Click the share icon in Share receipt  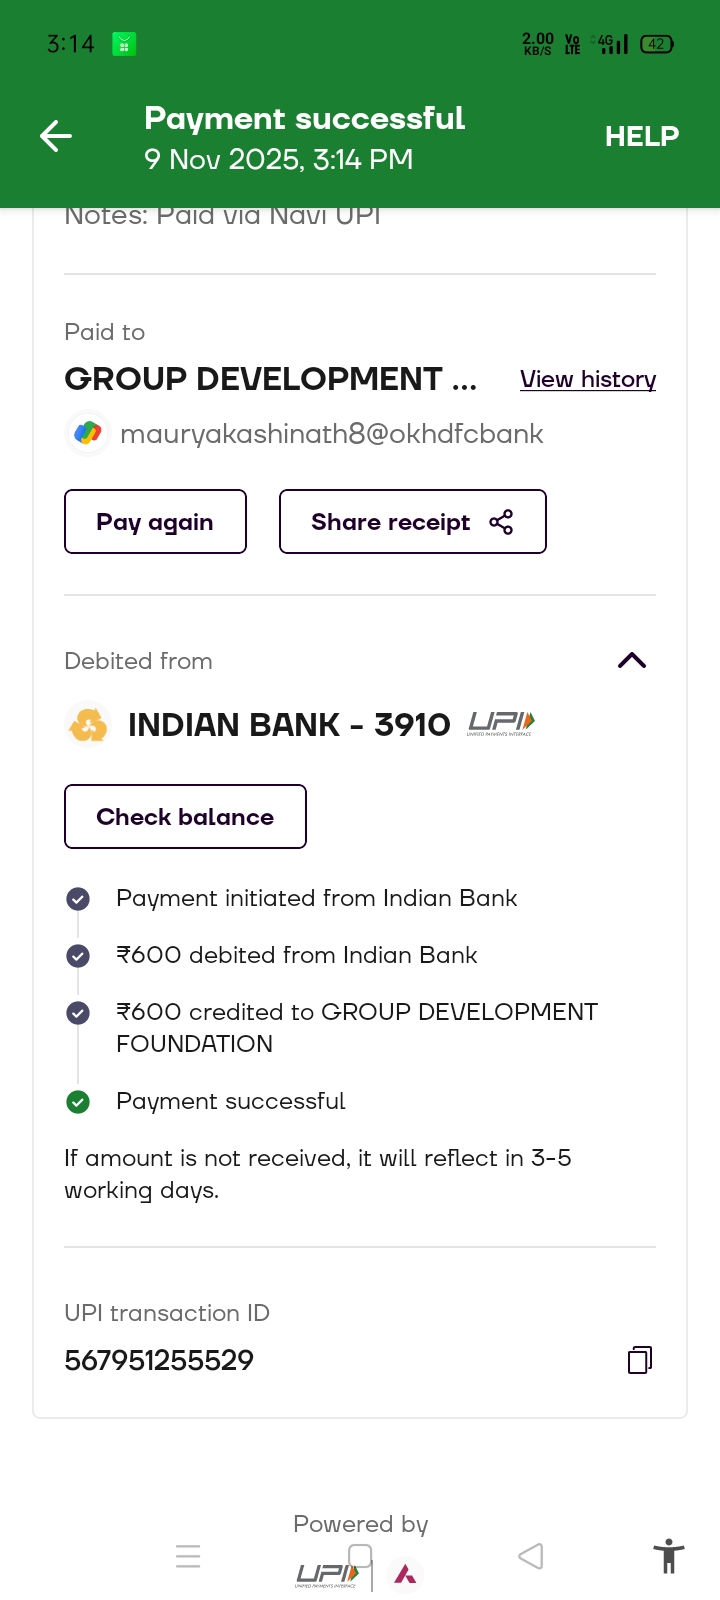click(x=501, y=522)
